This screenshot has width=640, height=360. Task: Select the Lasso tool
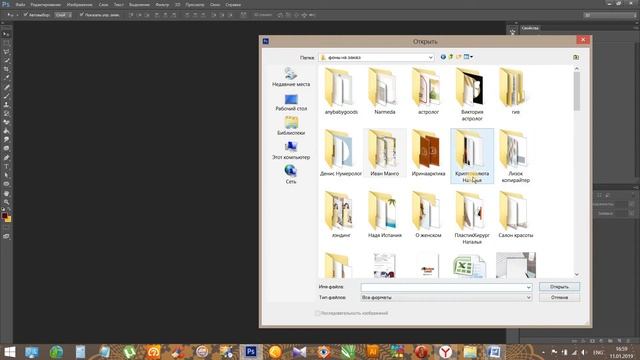pos(6,52)
